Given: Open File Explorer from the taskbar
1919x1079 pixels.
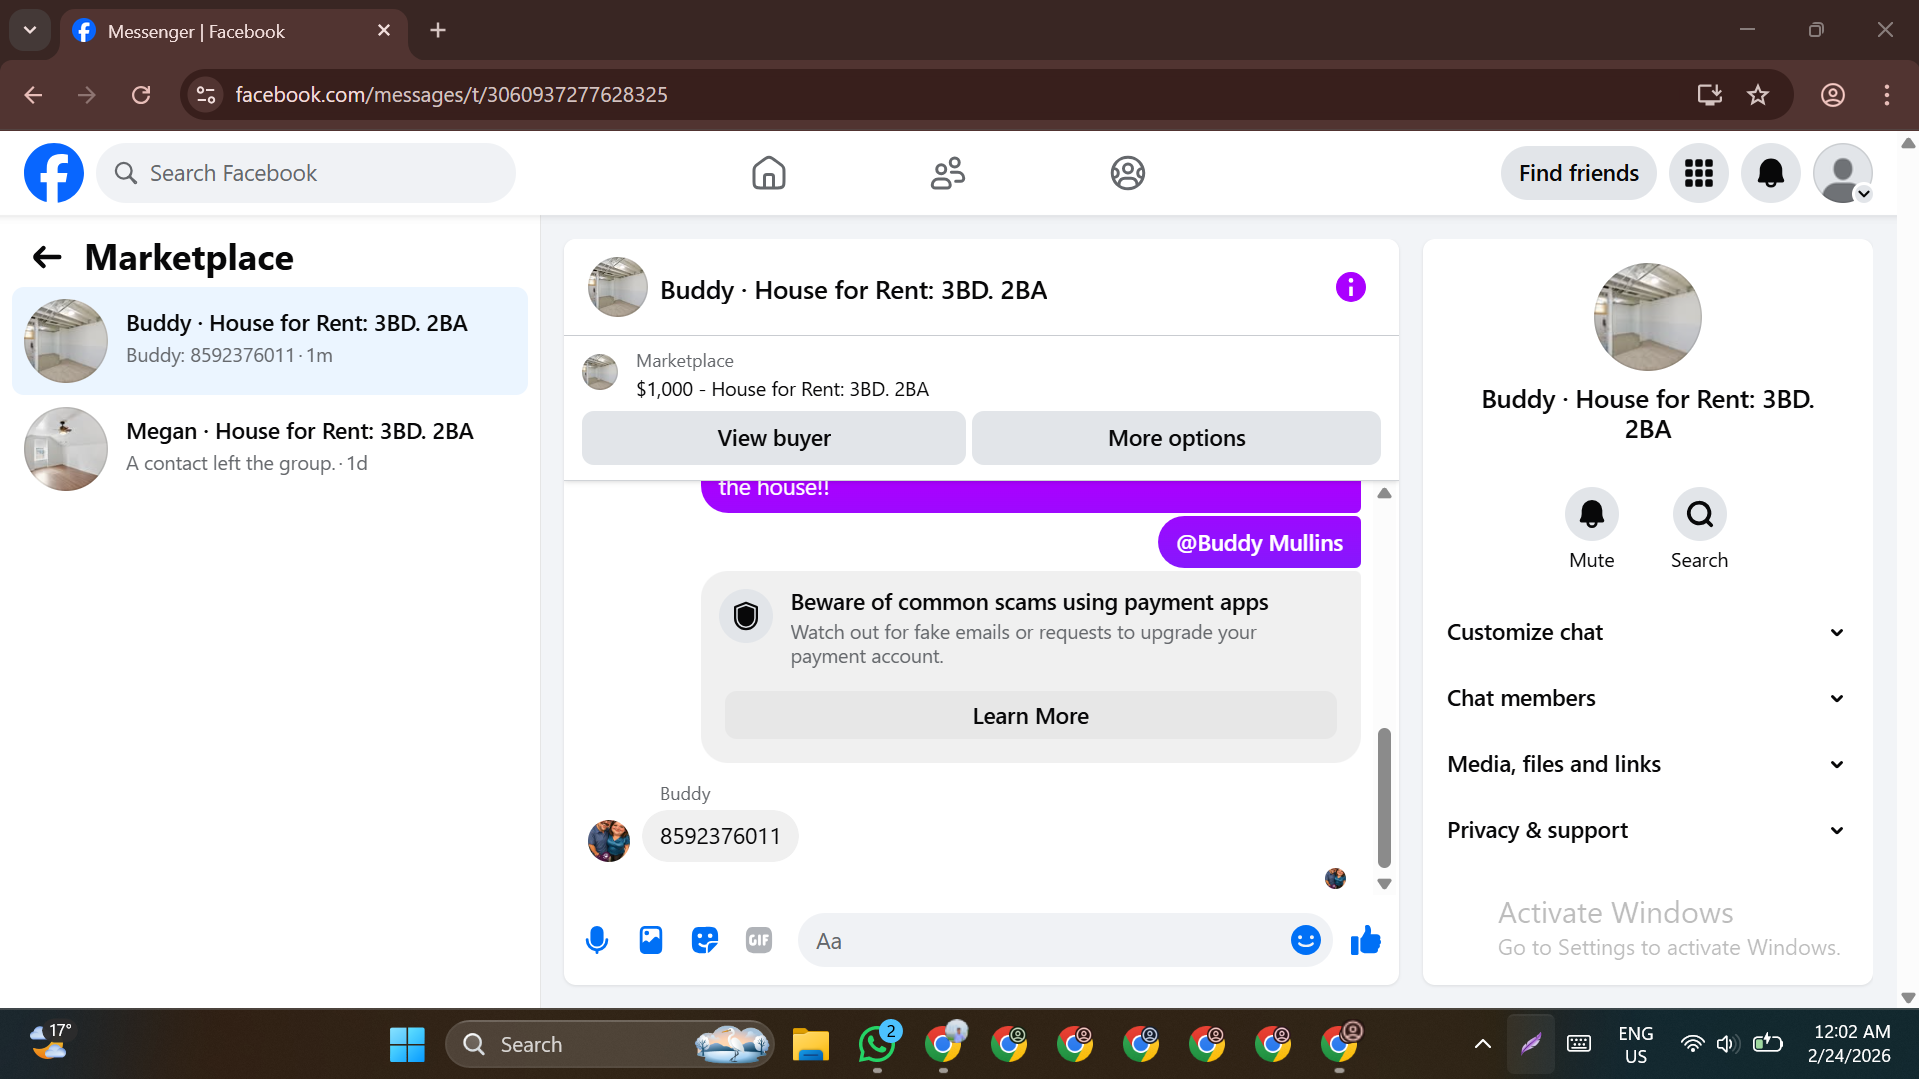Looking at the screenshot, I should 811,1044.
